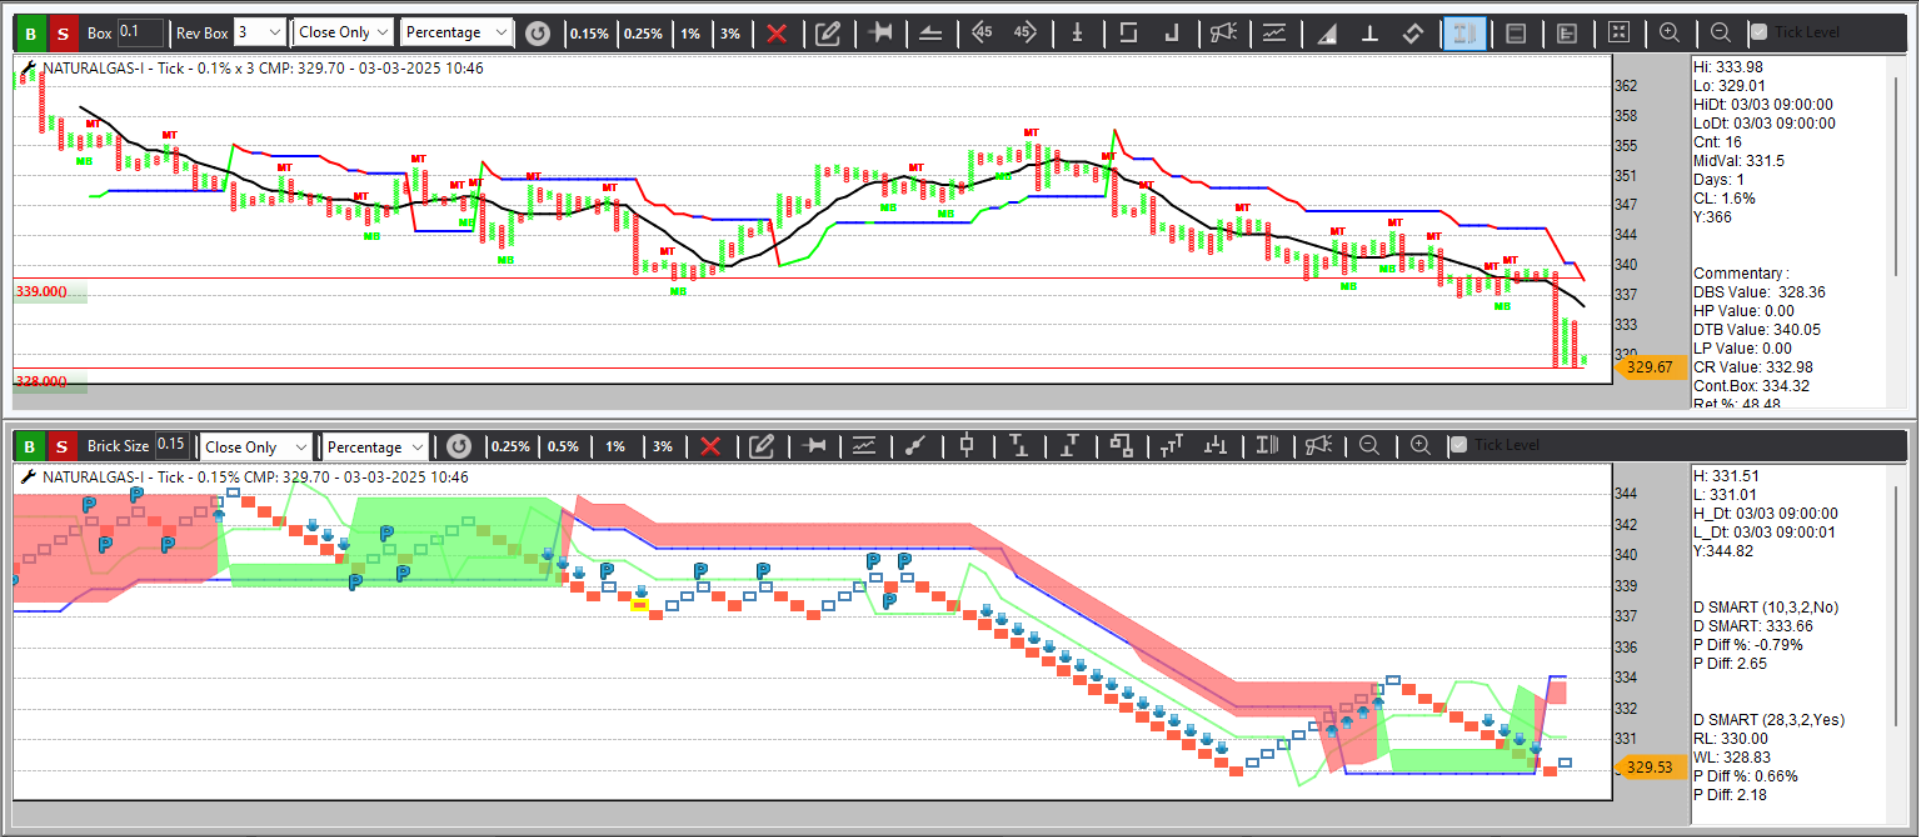Toggle the Tick Level checkbox in lower toolbar
Image resolution: width=1919 pixels, height=837 pixels.
1458,445
